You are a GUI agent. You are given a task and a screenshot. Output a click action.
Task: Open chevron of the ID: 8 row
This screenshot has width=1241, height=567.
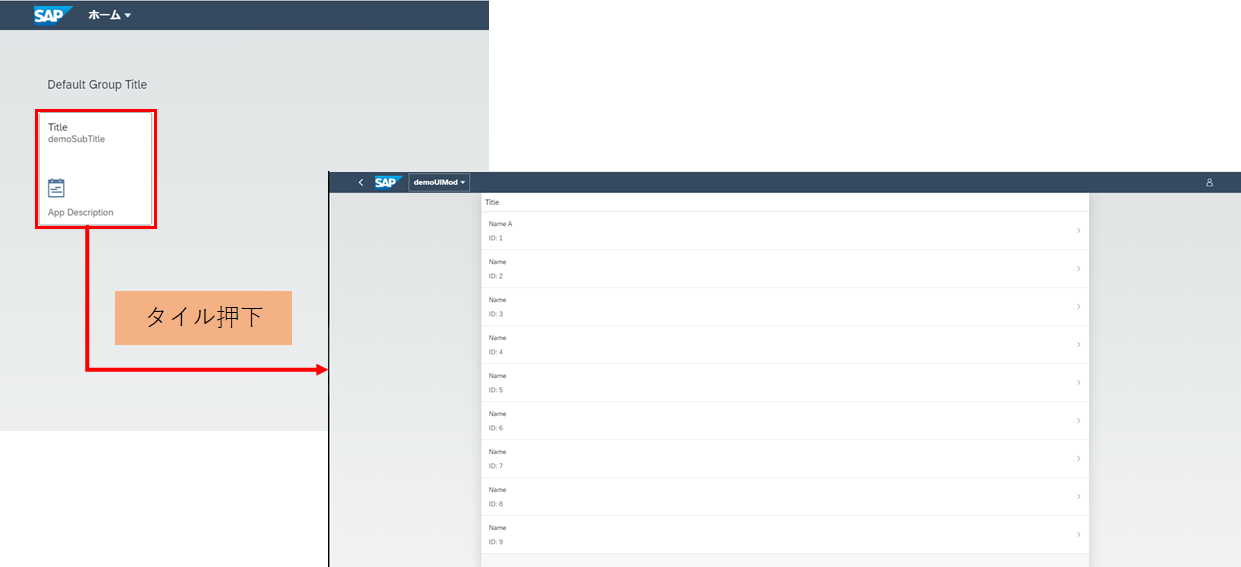1078,497
